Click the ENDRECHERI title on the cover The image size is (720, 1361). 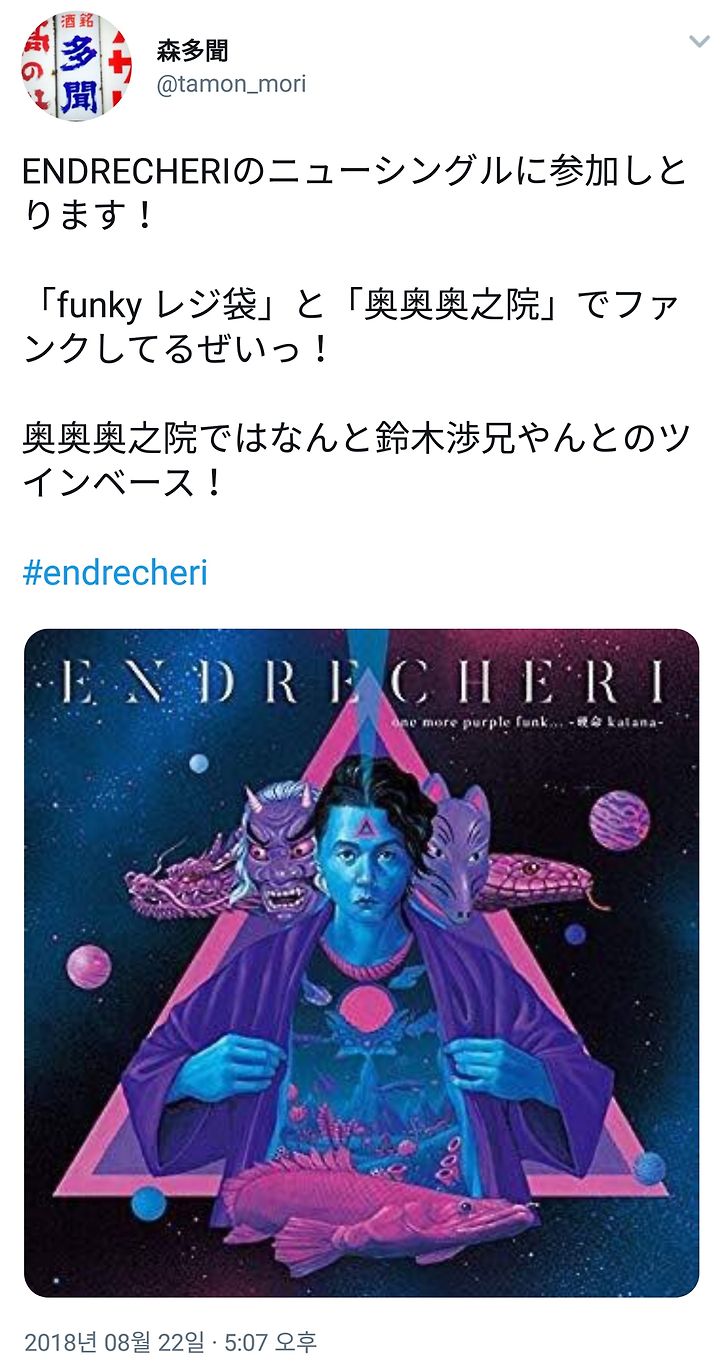pyautogui.click(x=361, y=683)
